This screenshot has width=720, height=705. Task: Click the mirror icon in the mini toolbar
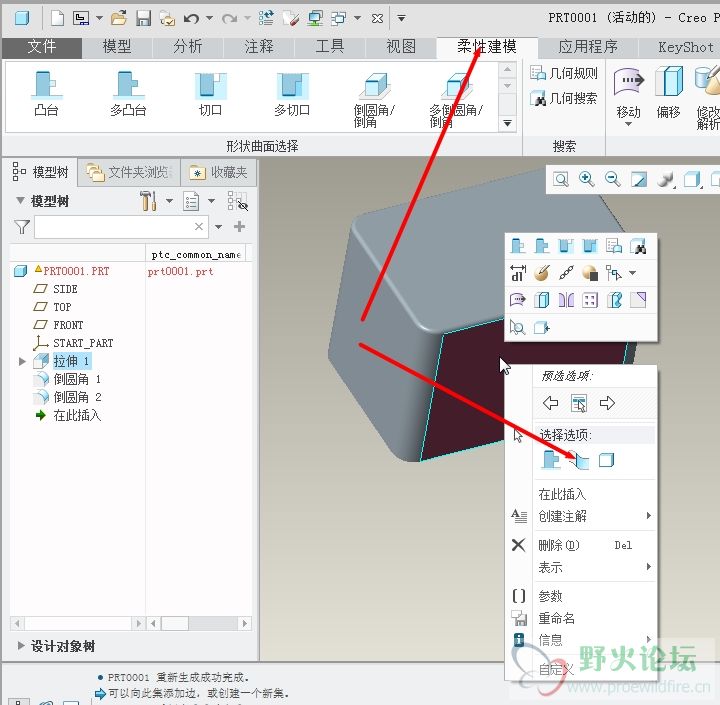[566, 300]
